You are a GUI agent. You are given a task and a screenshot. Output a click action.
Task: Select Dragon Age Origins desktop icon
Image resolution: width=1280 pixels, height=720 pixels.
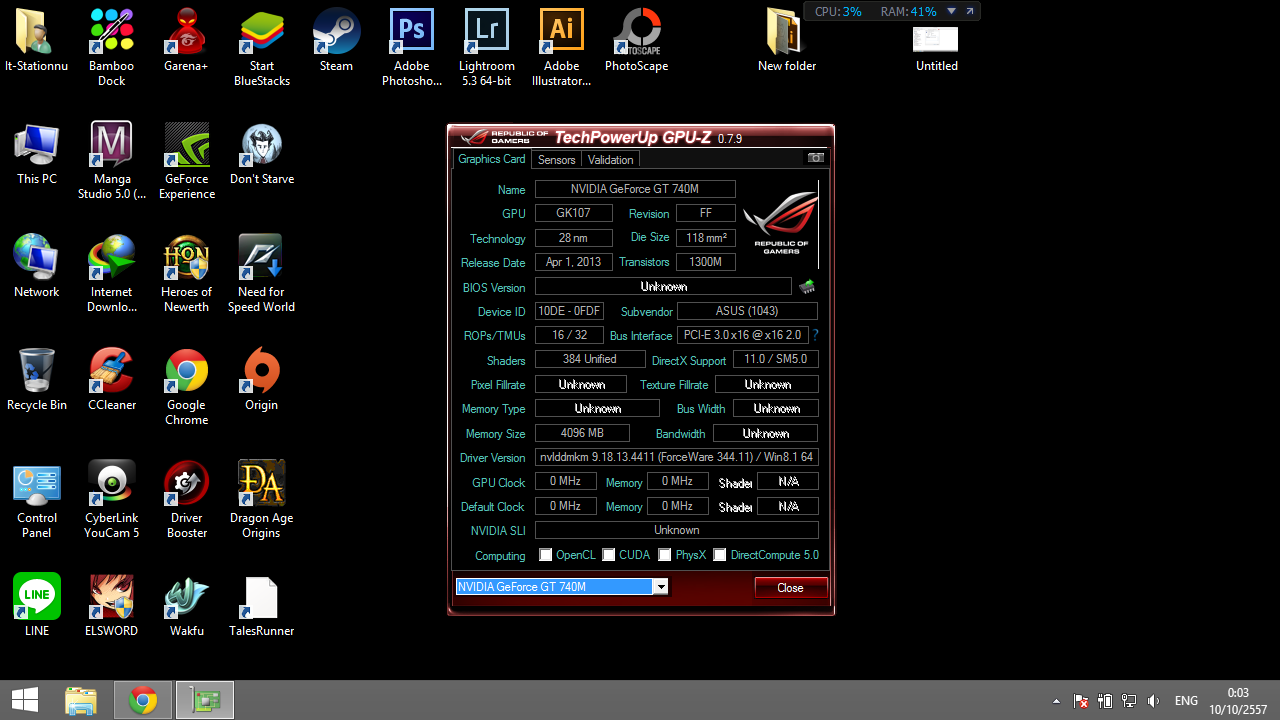coord(261,500)
